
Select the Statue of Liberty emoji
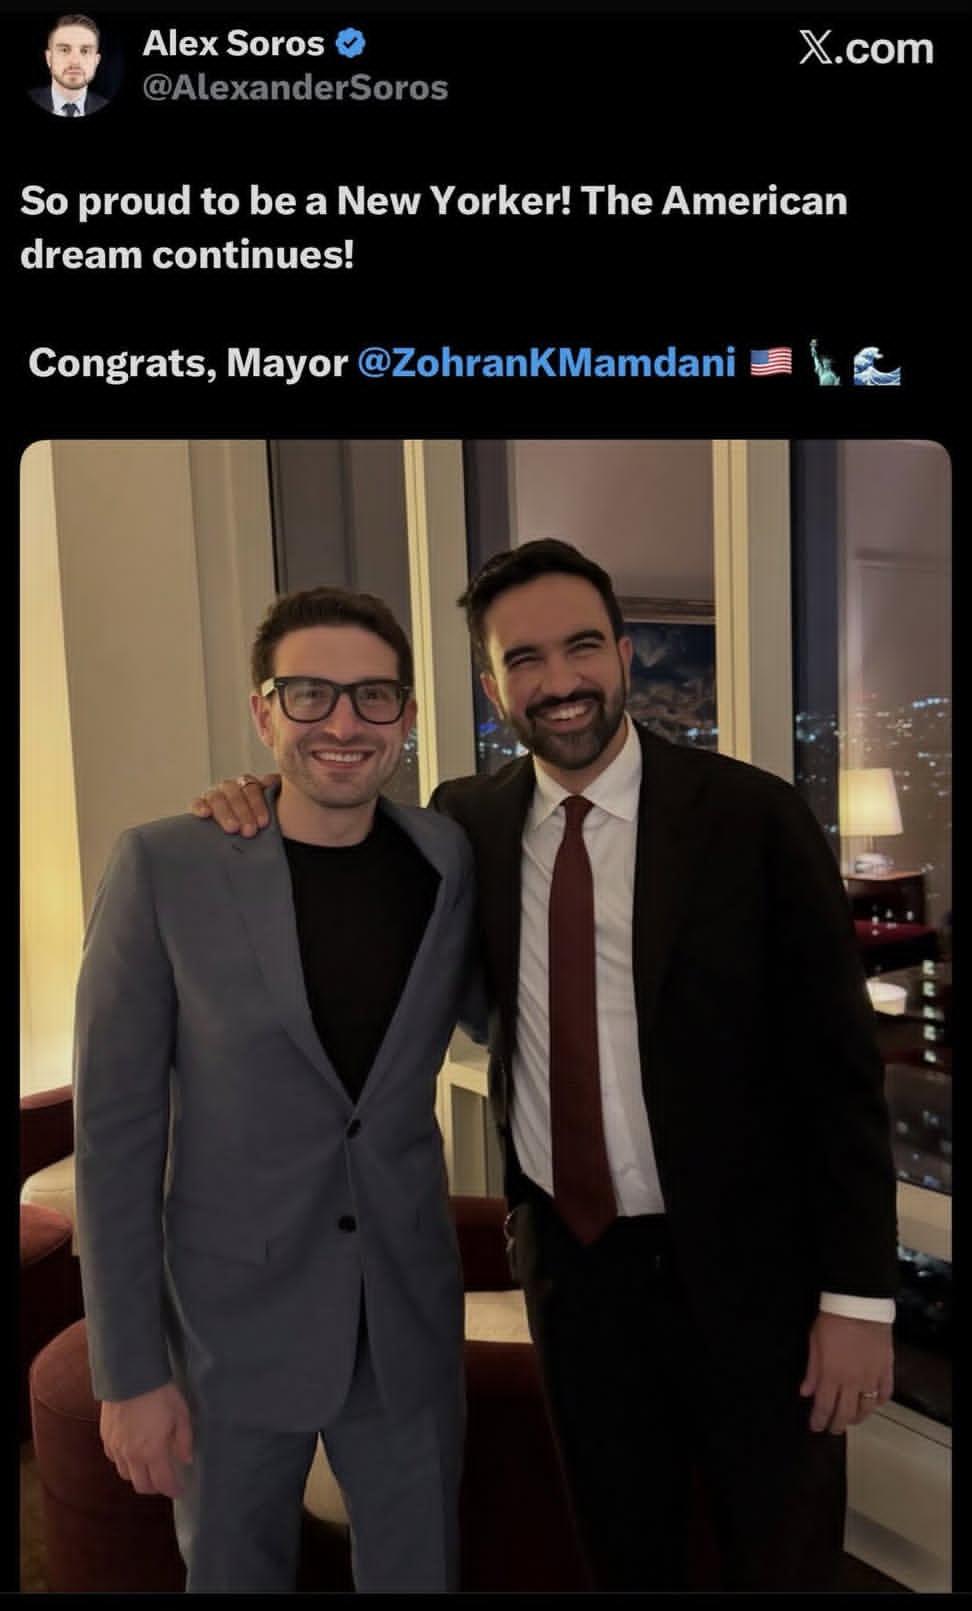(x=824, y=362)
